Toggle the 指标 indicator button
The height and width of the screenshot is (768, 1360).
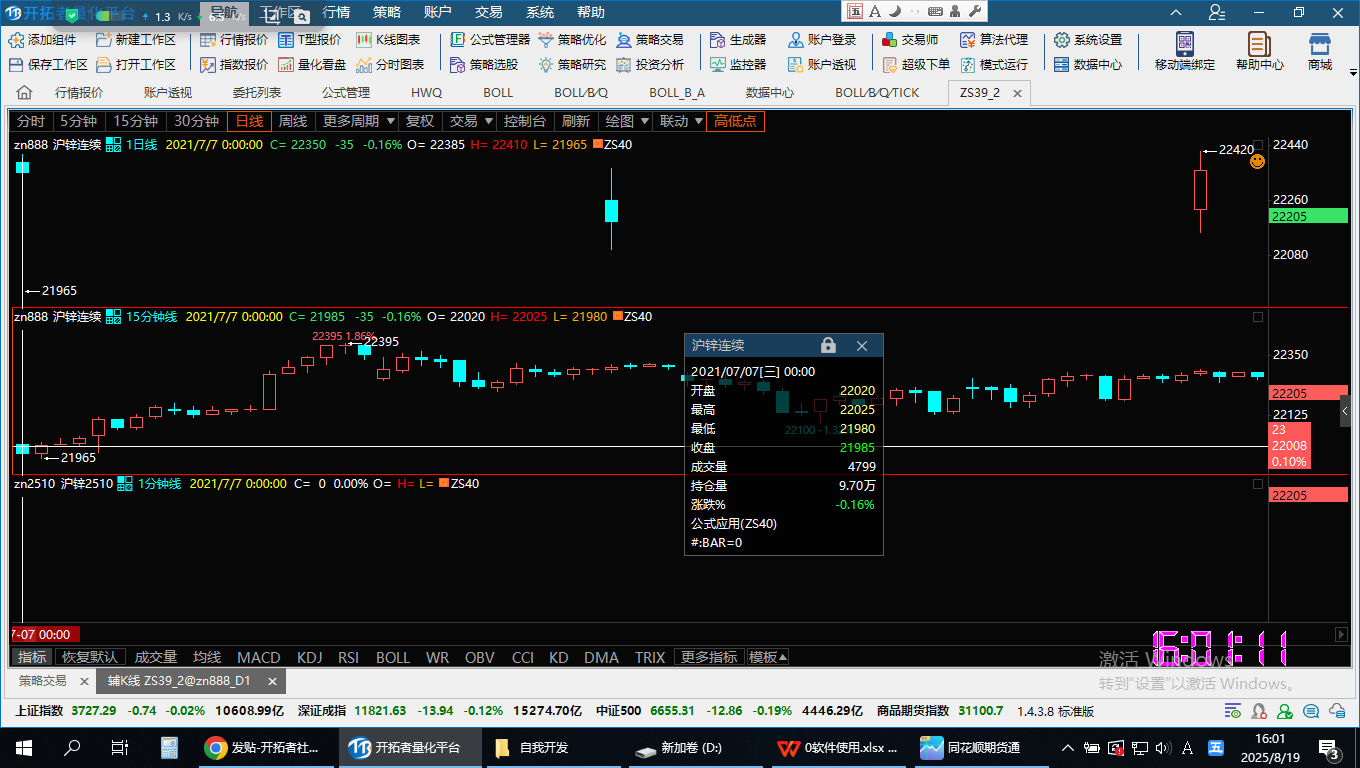point(32,657)
